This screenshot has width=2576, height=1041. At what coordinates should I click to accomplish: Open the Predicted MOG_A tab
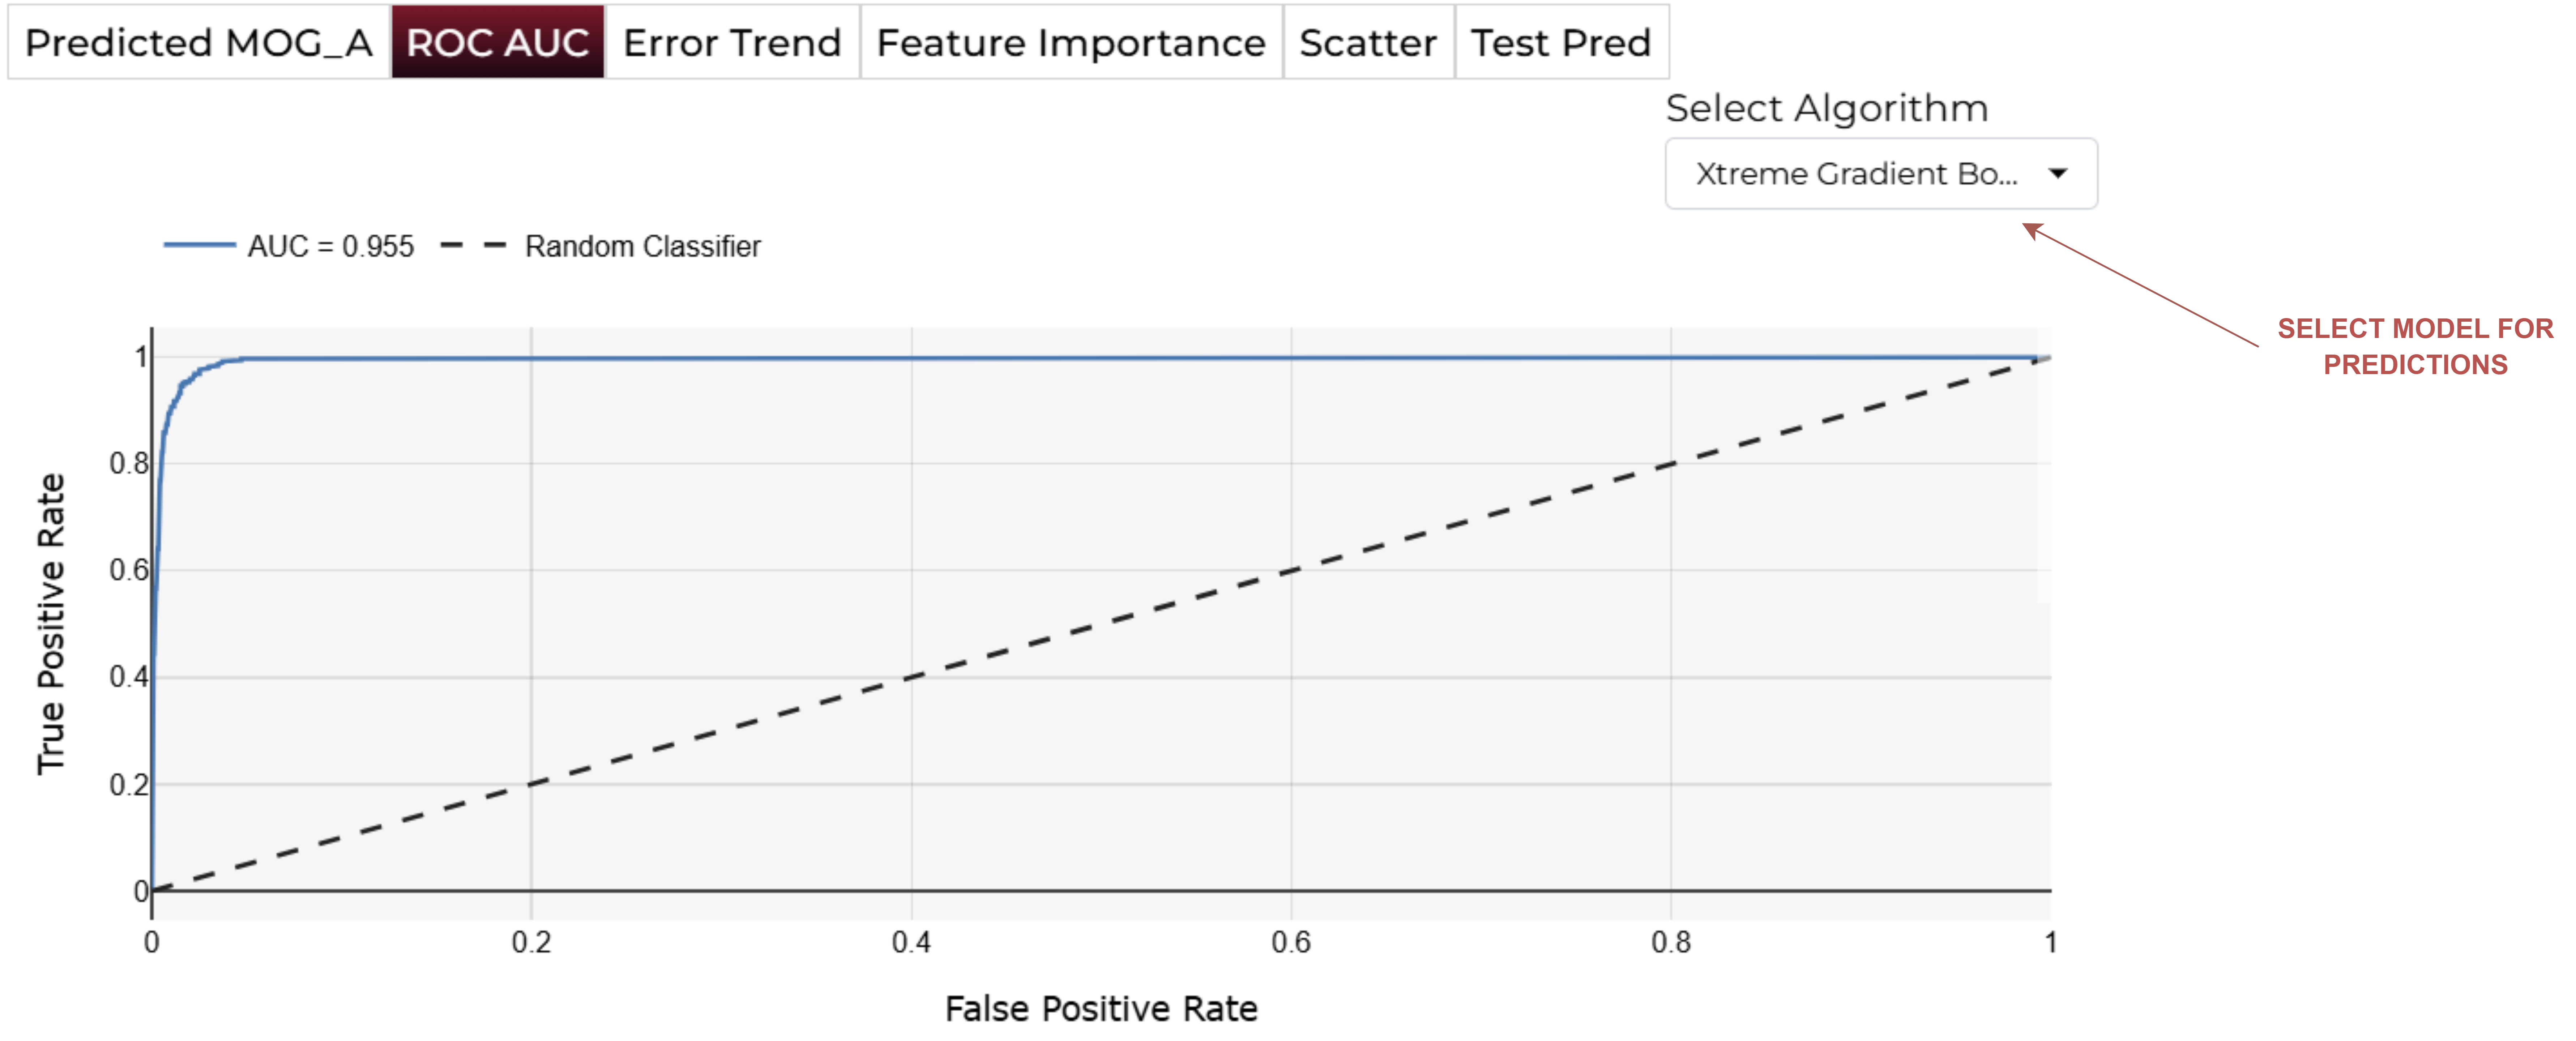click(x=198, y=43)
